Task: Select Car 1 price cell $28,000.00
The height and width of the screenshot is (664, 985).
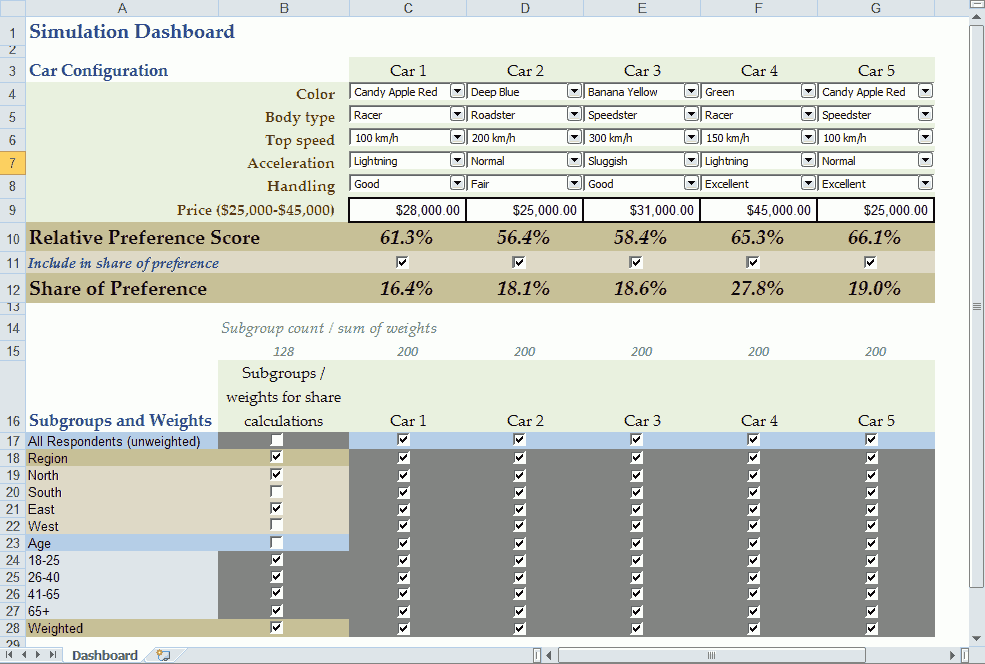Action: click(407, 210)
